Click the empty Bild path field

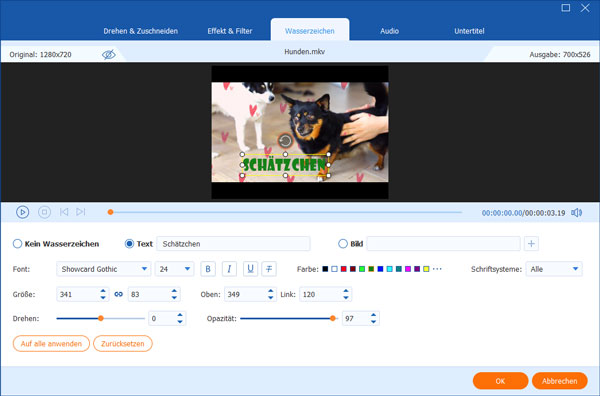point(443,244)
